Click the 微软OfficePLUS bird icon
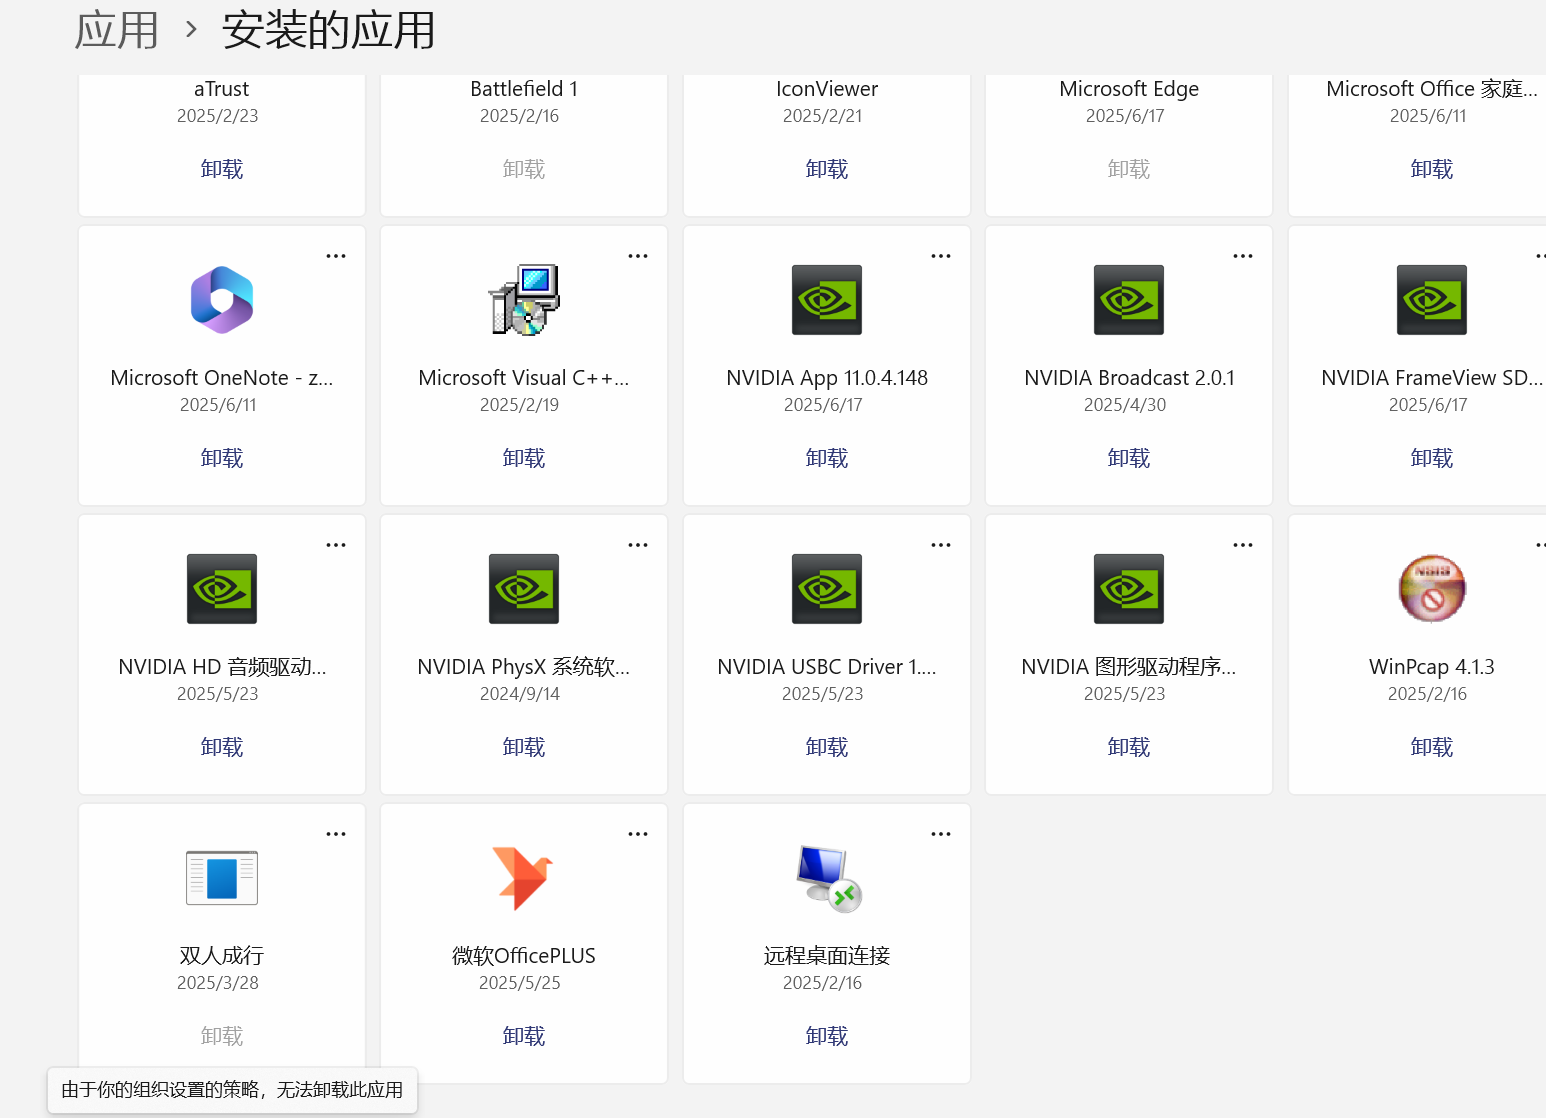 [x=523, y=878]
